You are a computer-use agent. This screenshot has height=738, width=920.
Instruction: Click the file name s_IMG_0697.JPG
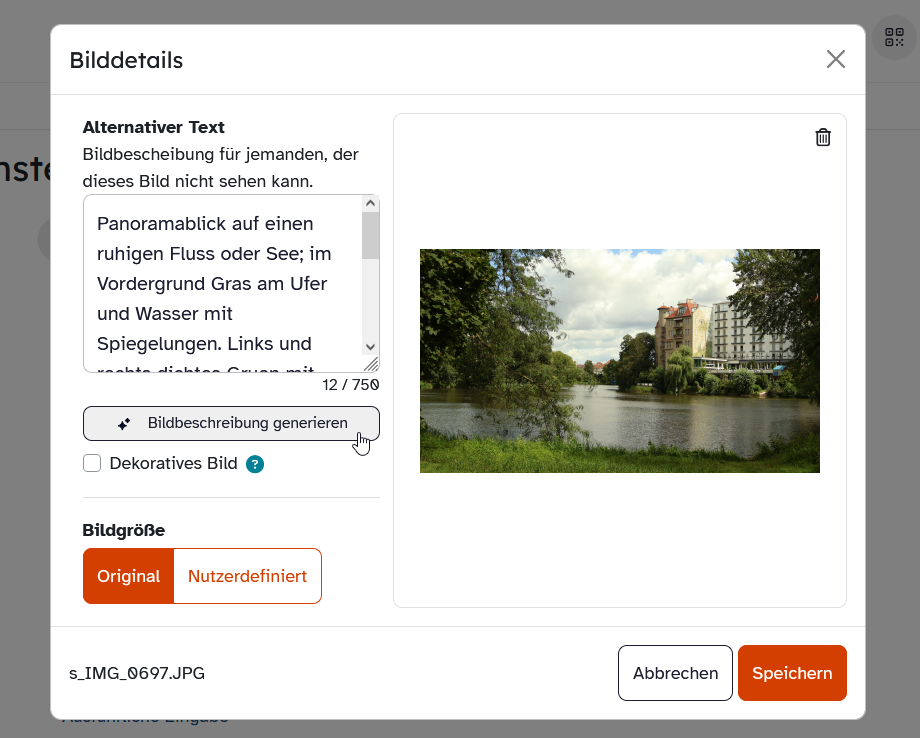point(137,673)
